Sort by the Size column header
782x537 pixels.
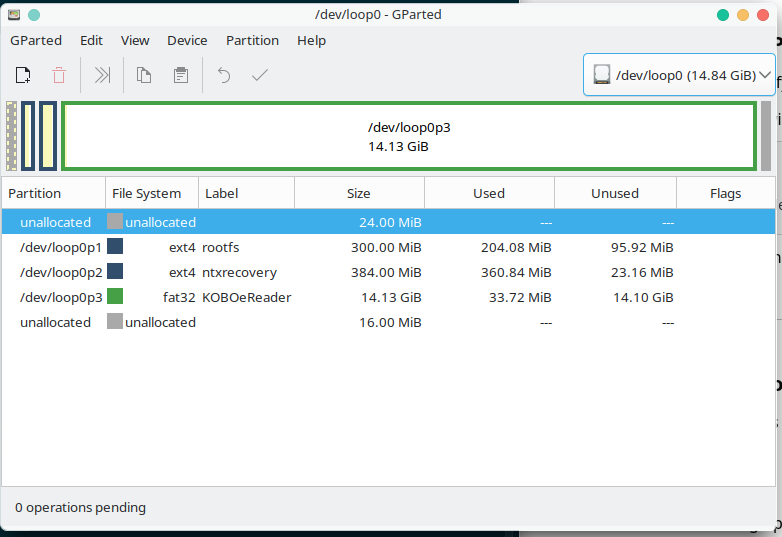point(358,193)
